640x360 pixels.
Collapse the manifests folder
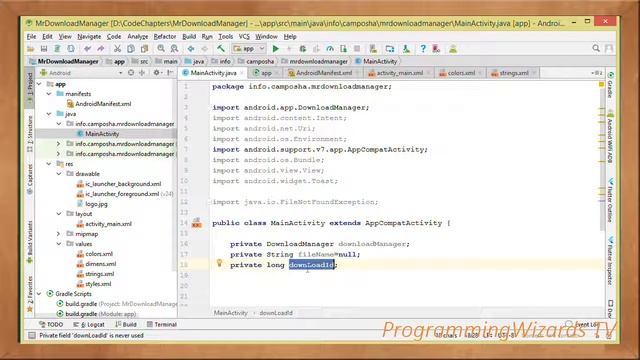tap(49, 94)
